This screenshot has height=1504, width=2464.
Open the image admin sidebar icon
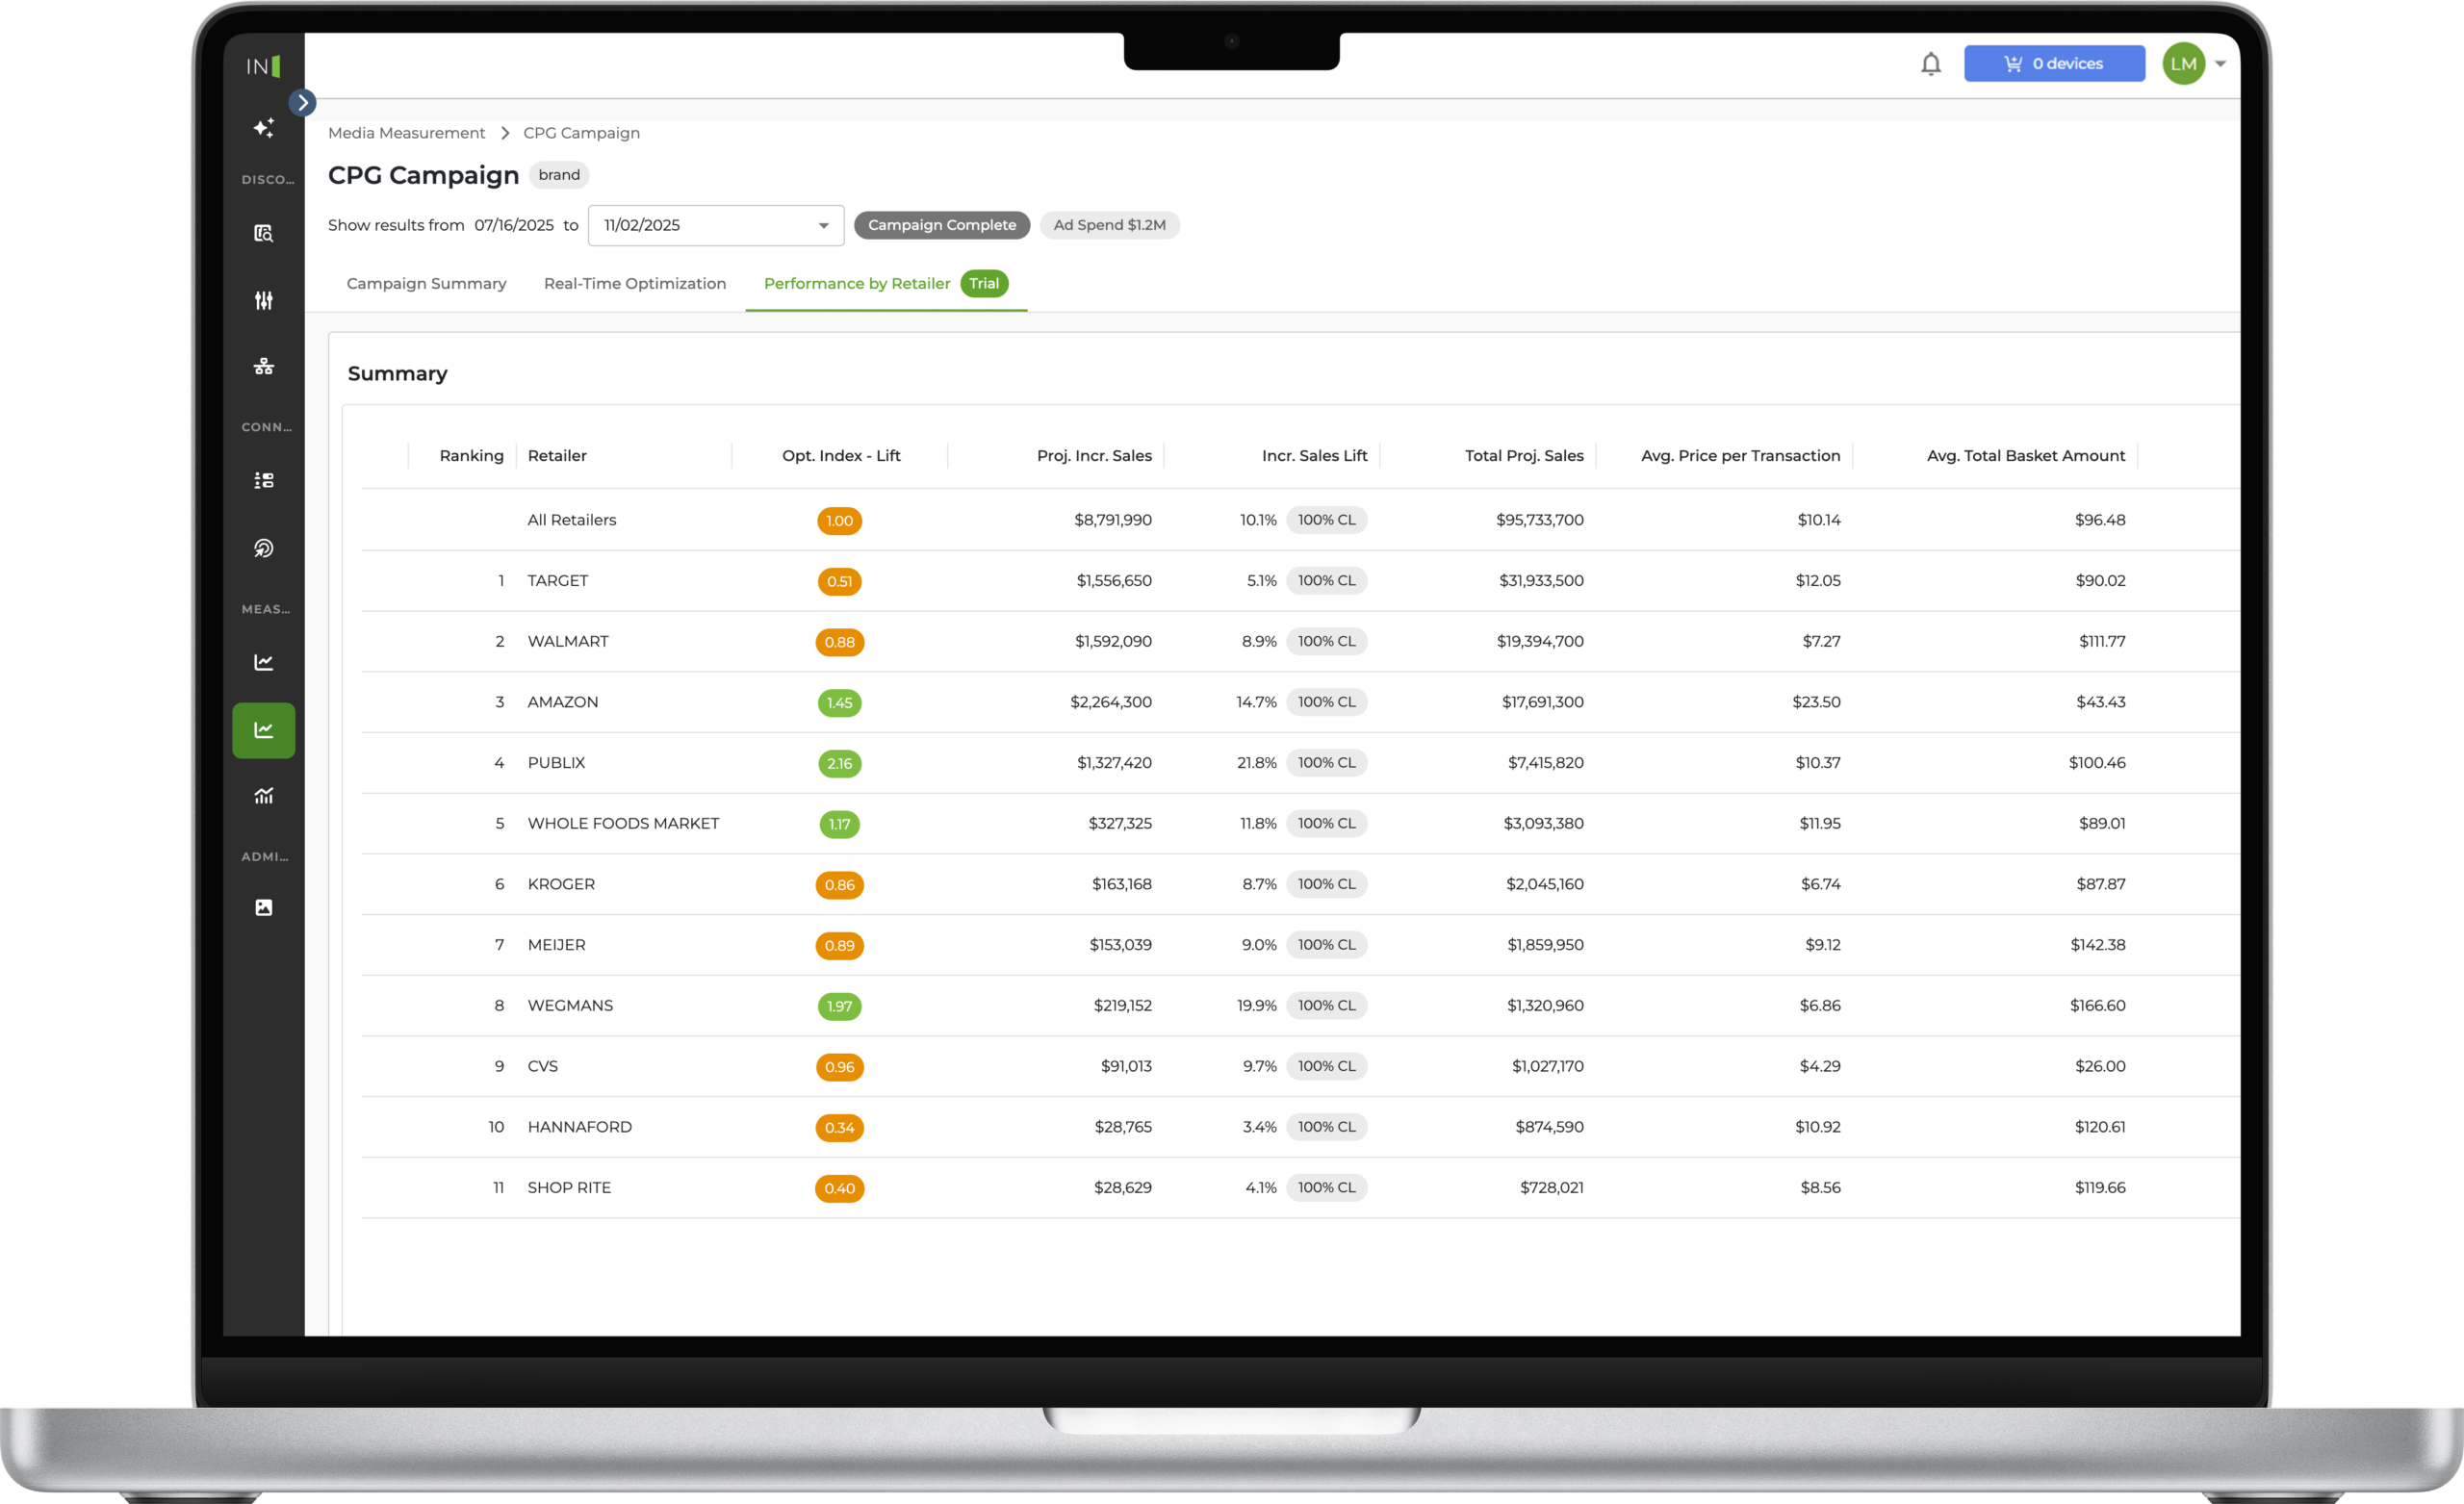[263, 907]
